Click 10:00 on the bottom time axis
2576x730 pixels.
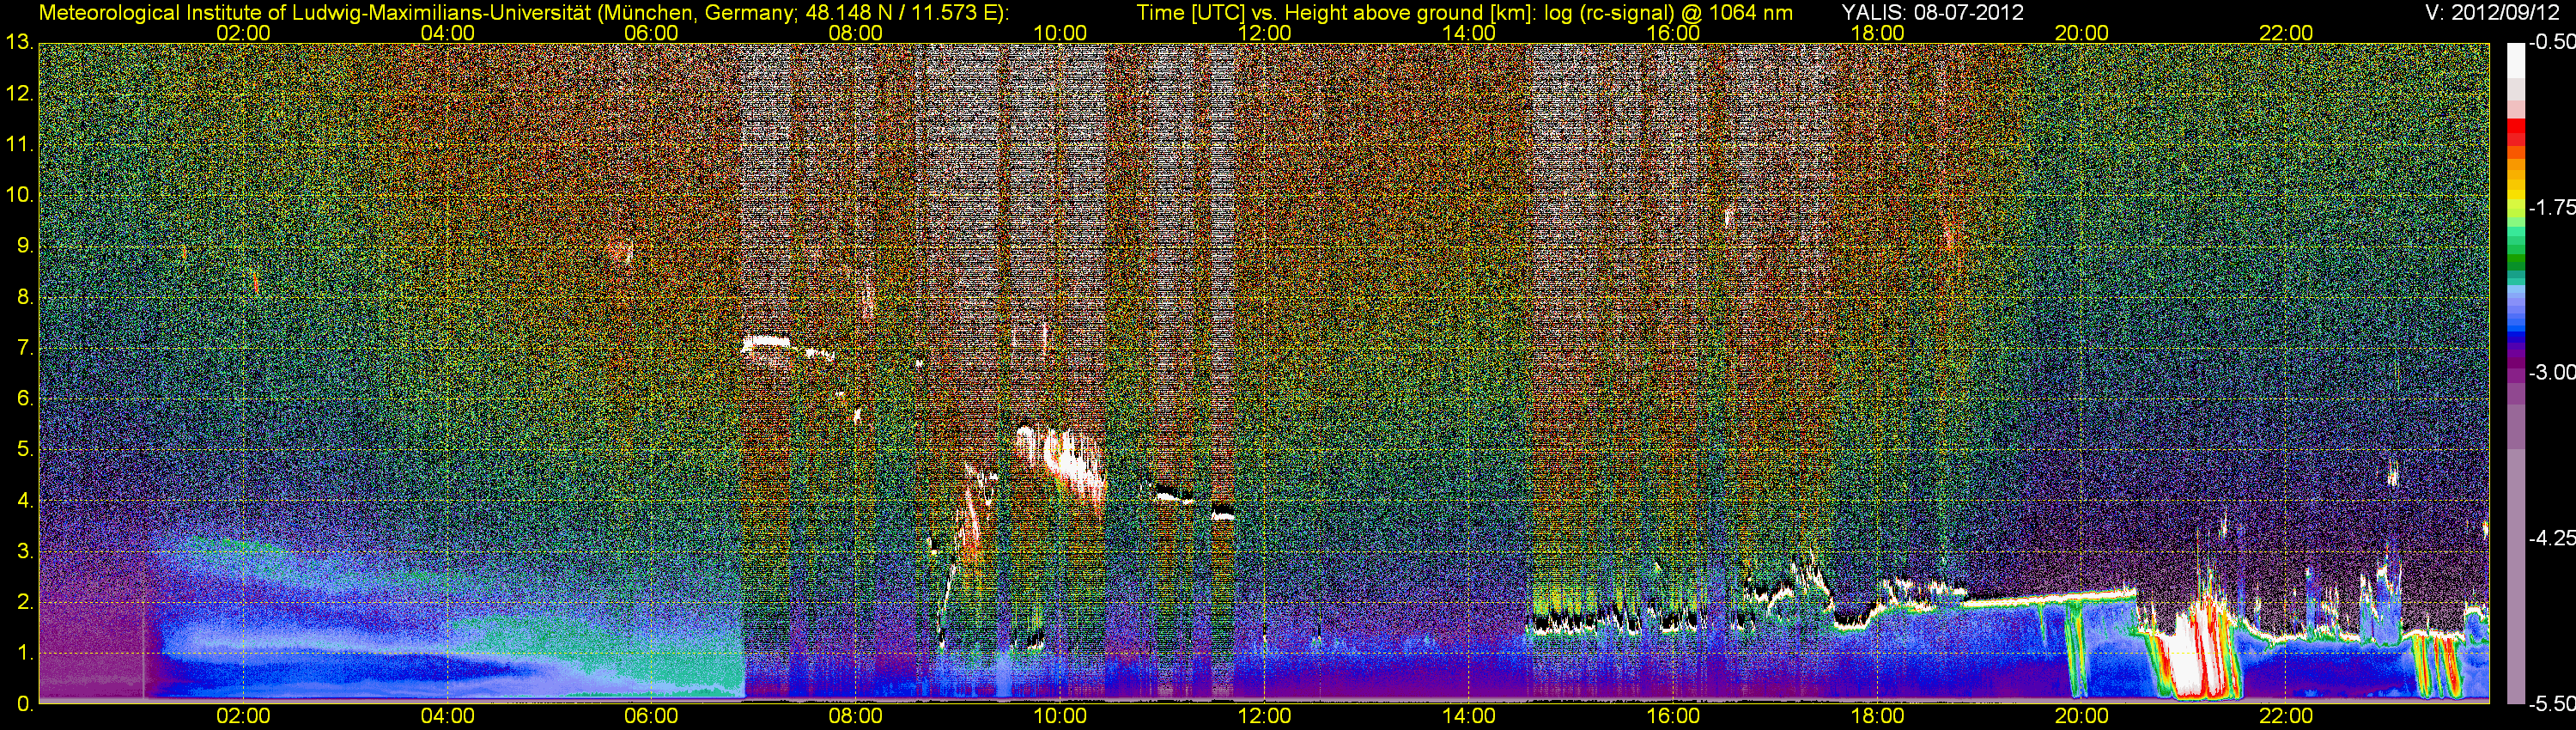tap(1060, 716)
